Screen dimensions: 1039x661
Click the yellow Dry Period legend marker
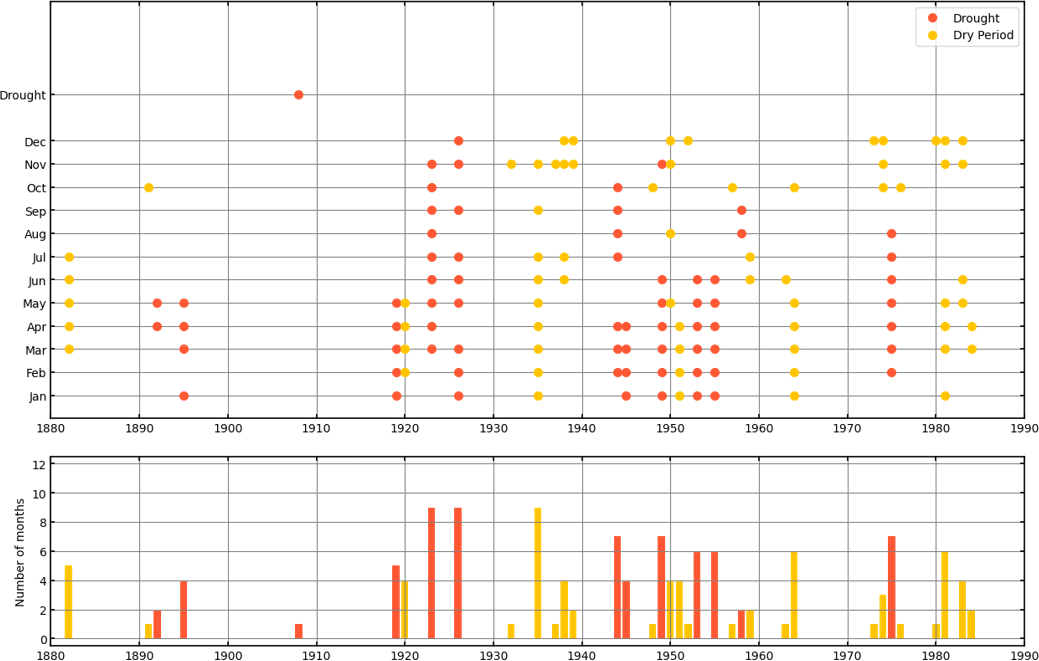933,35
